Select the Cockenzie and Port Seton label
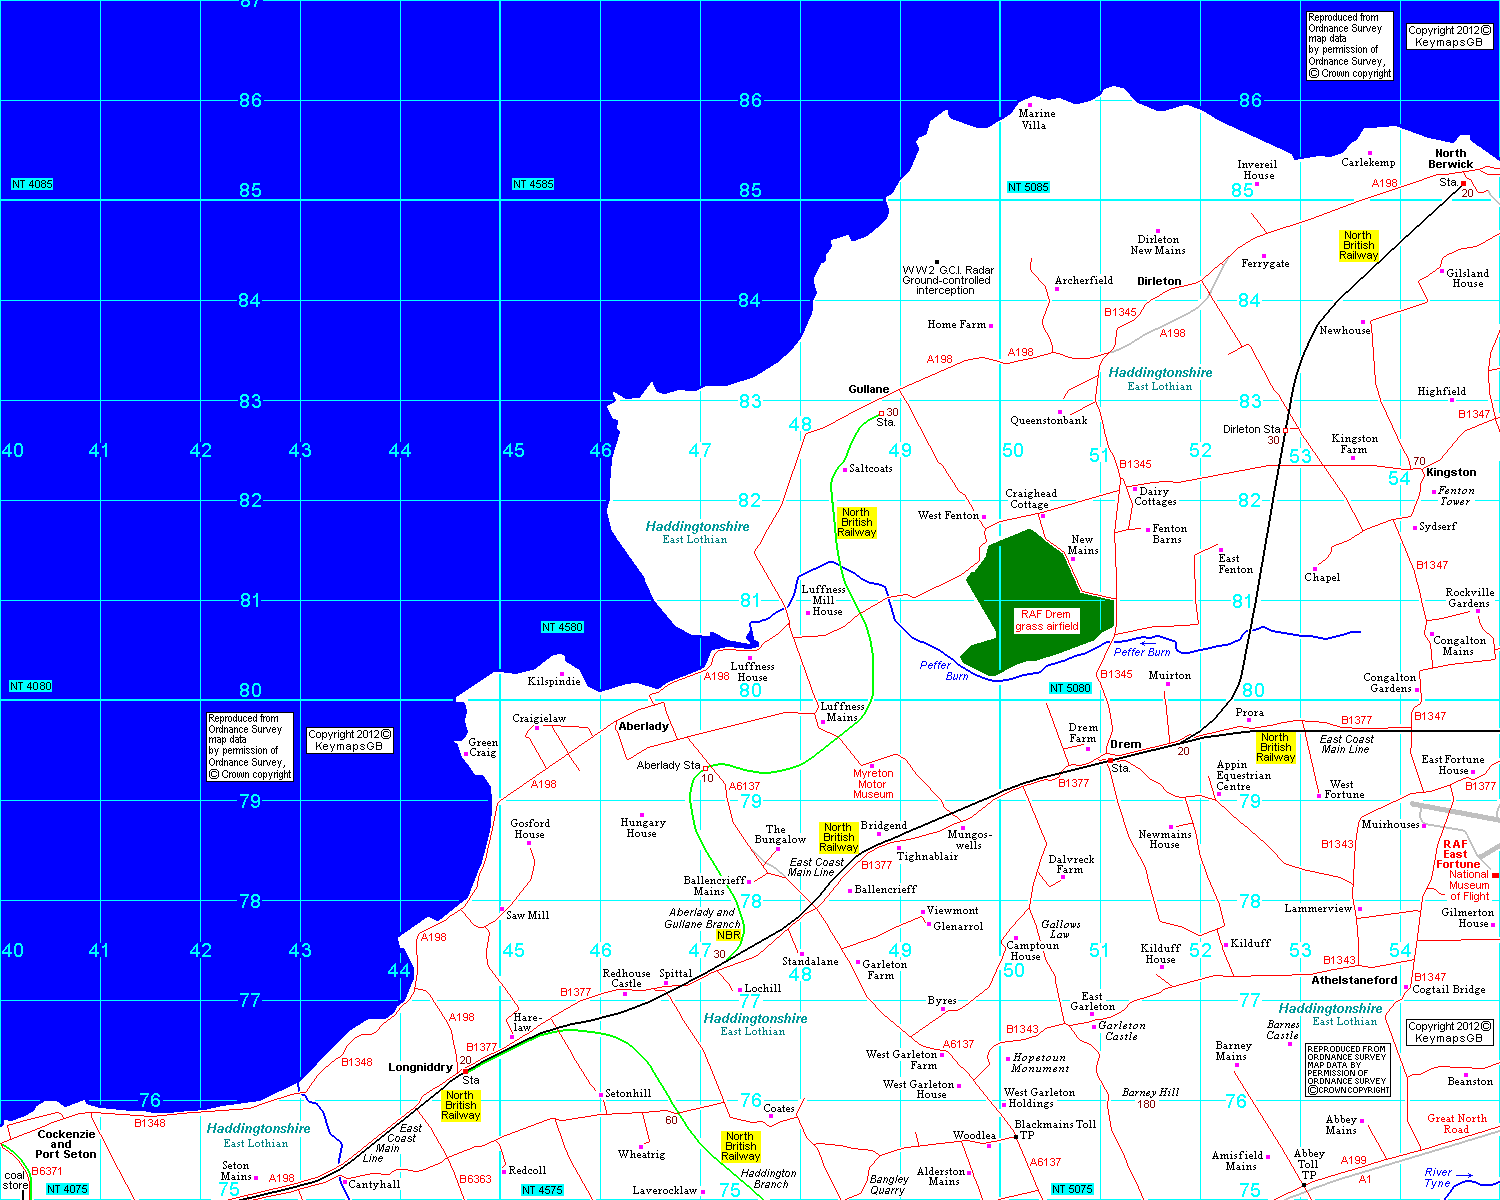The width and height of the screenshot is (1500, 1200). tap(66, 1144)
